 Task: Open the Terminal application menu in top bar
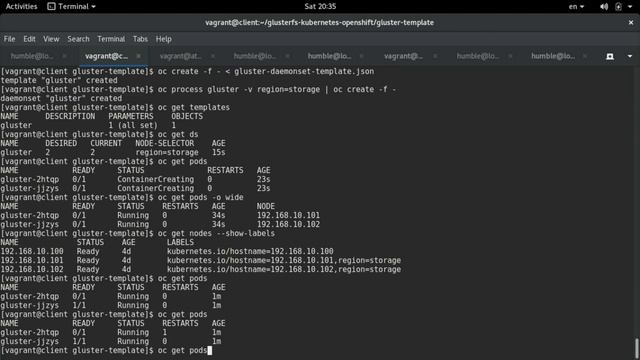tap(71, 6)
